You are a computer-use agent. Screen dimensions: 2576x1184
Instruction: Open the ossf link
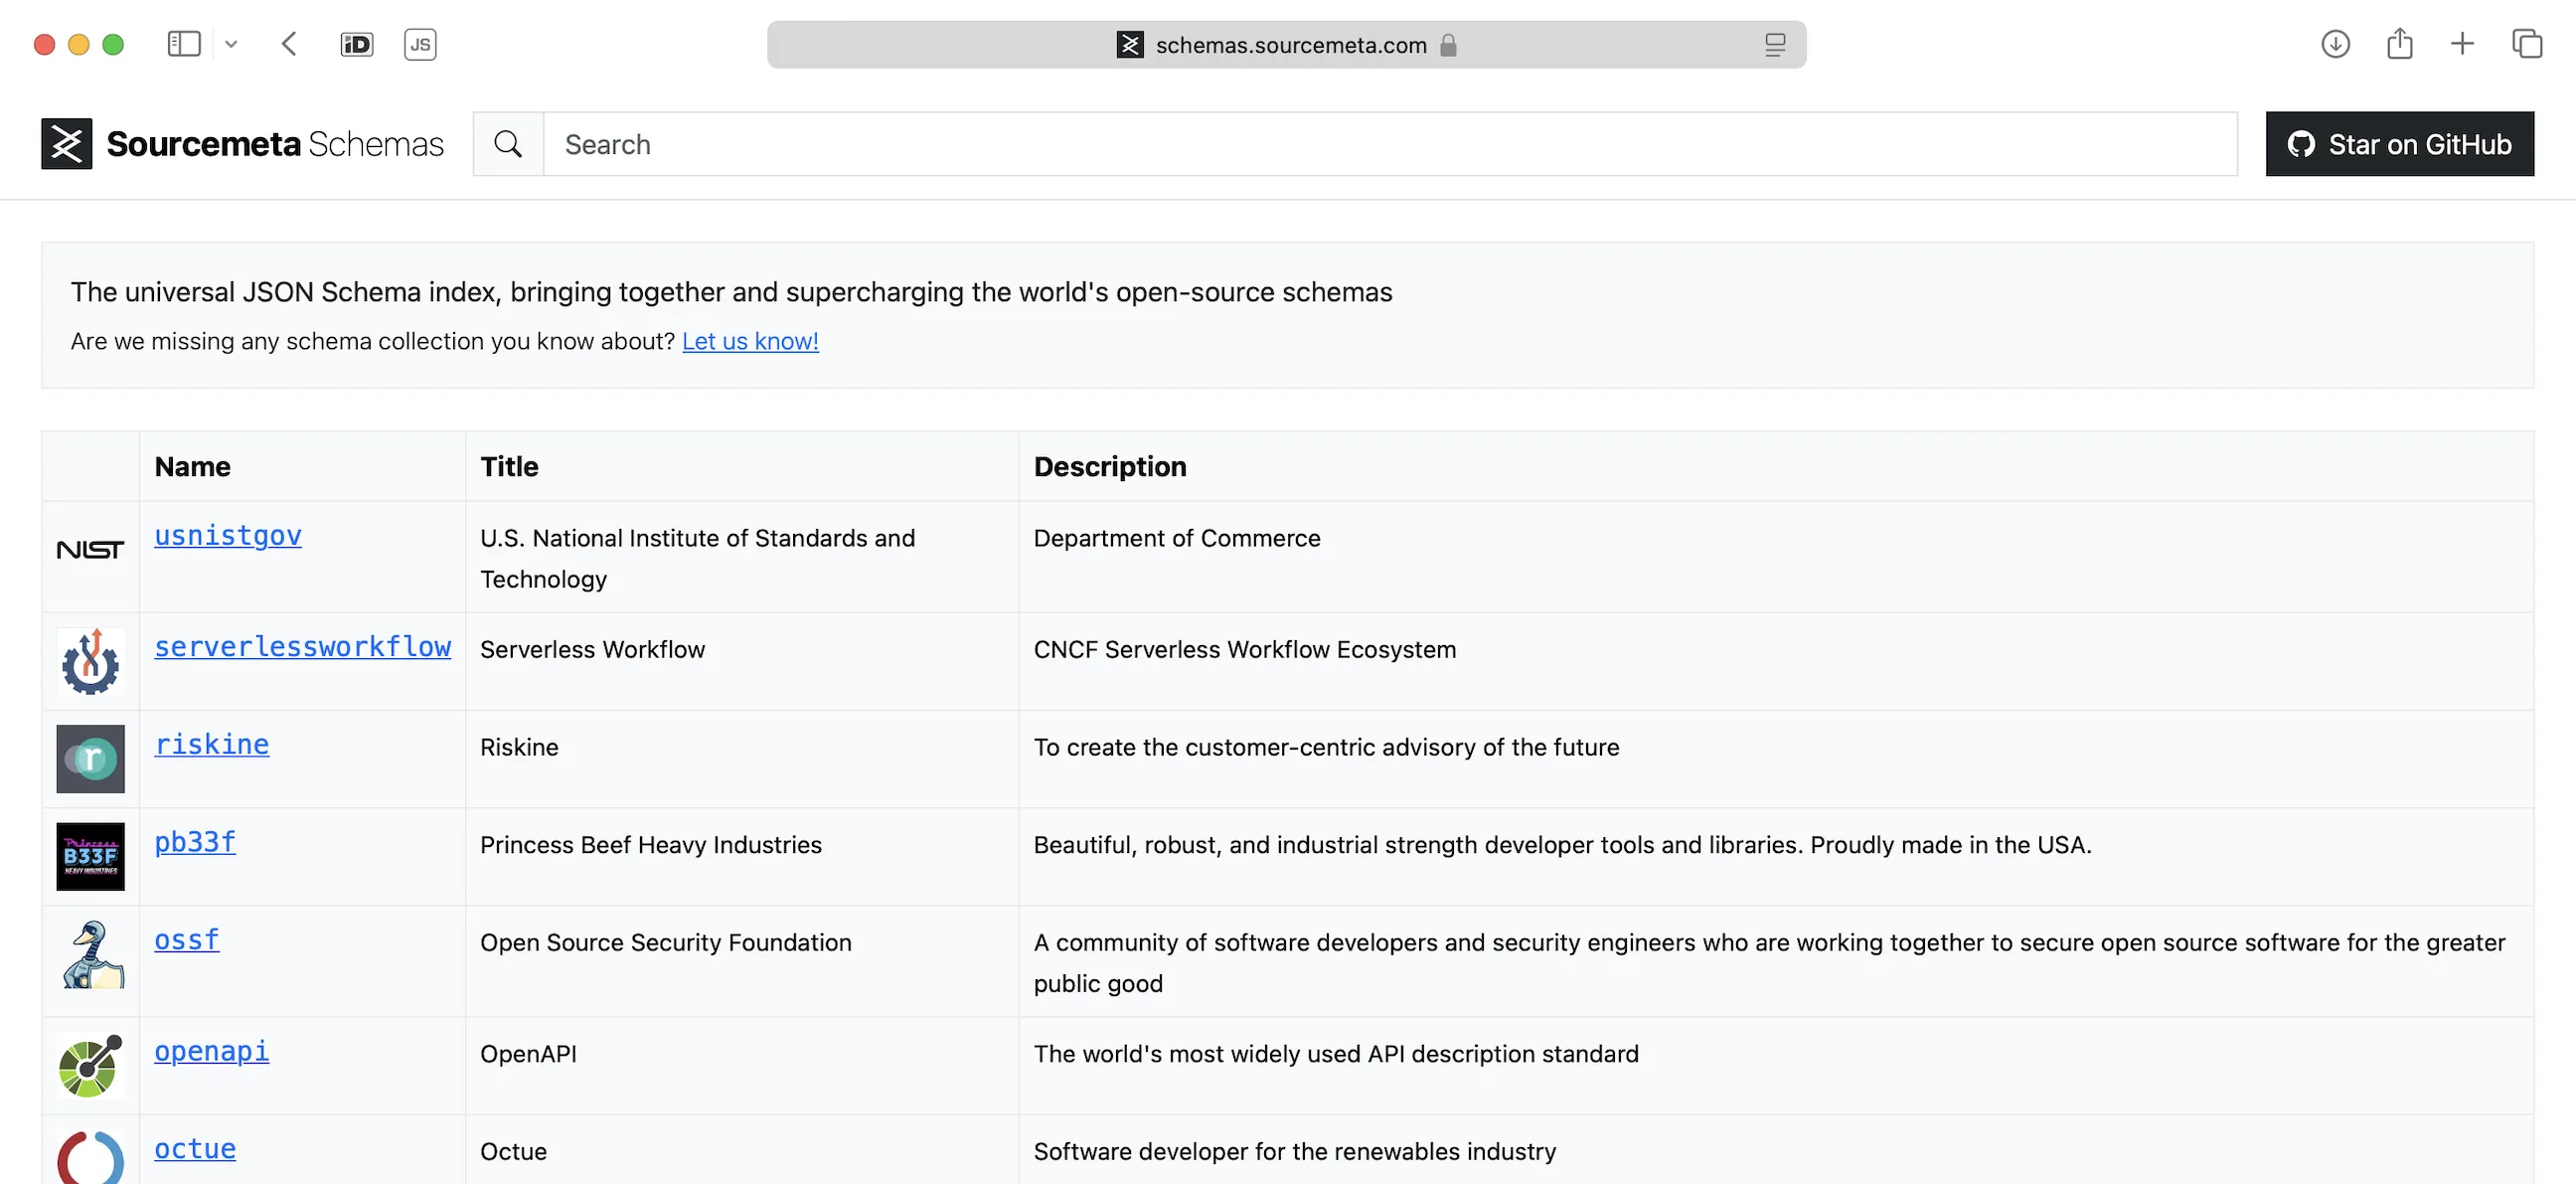pos(187,941)
